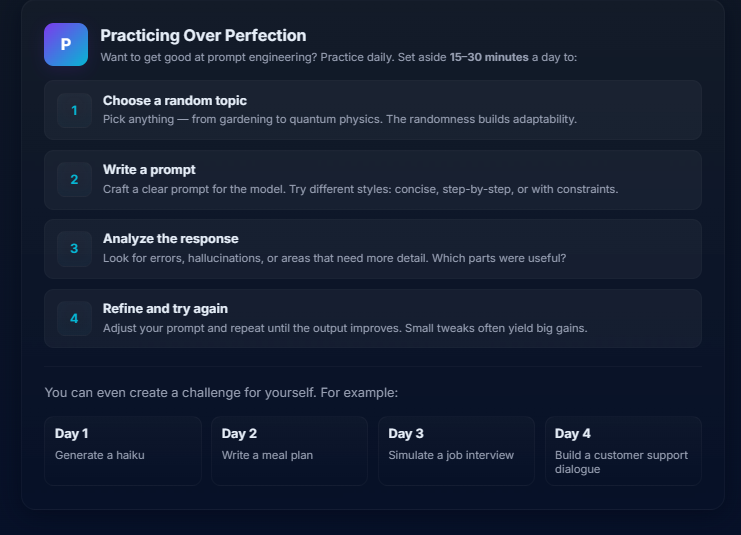Open the Write a prompt step card

372,180
